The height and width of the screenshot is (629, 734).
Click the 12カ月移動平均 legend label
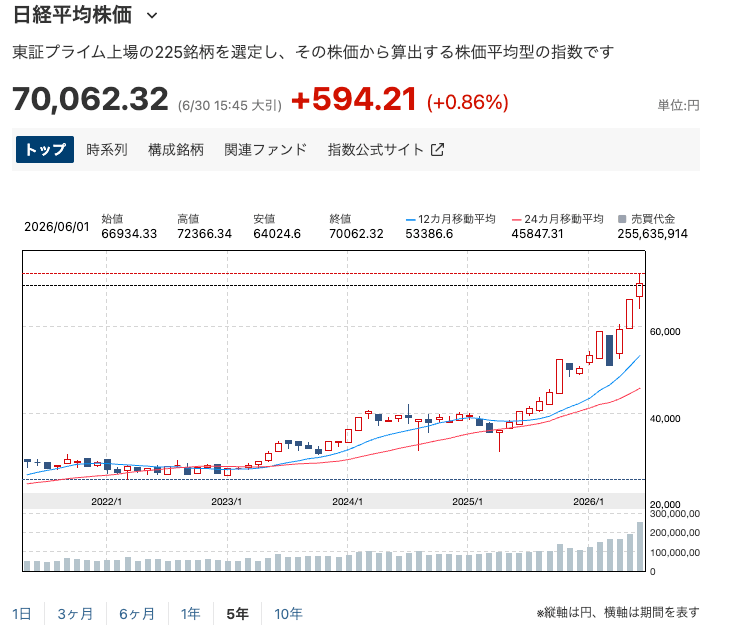tap(456, 219)
